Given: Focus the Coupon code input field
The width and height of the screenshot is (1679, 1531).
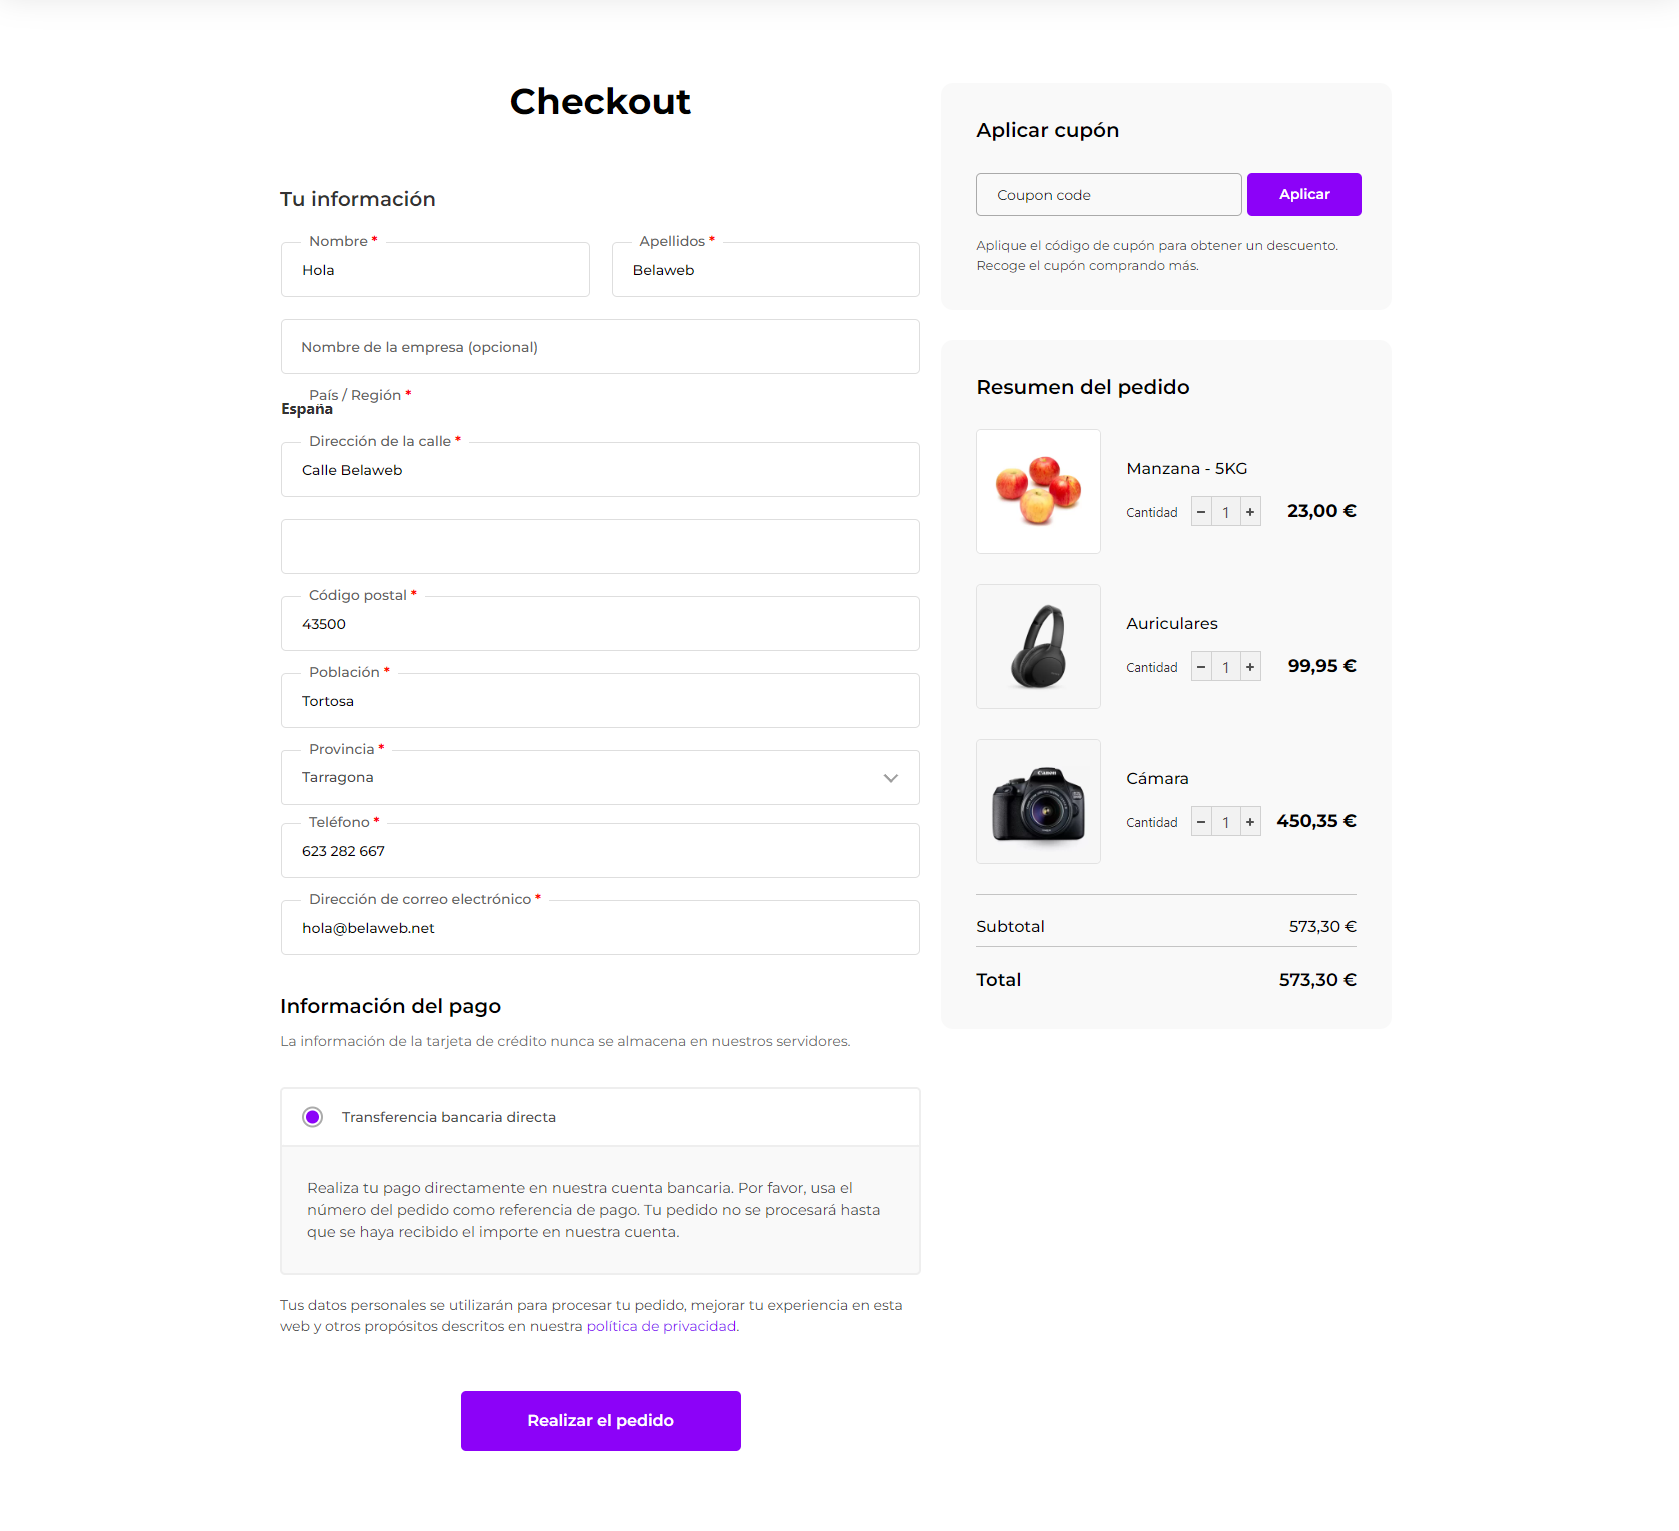Looking at the screenshot, I should click(1108, 195).
